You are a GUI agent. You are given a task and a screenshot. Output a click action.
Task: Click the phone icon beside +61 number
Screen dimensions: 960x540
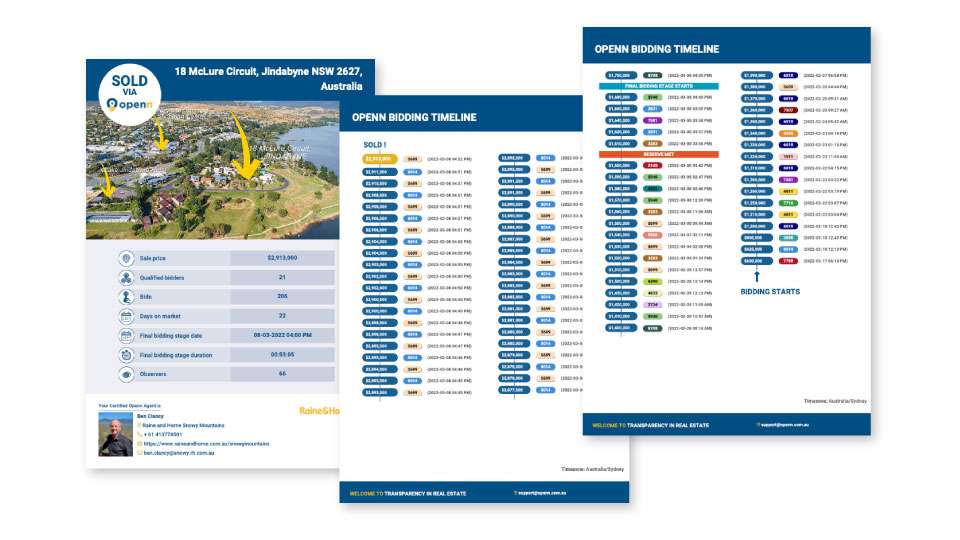point(140,435)
